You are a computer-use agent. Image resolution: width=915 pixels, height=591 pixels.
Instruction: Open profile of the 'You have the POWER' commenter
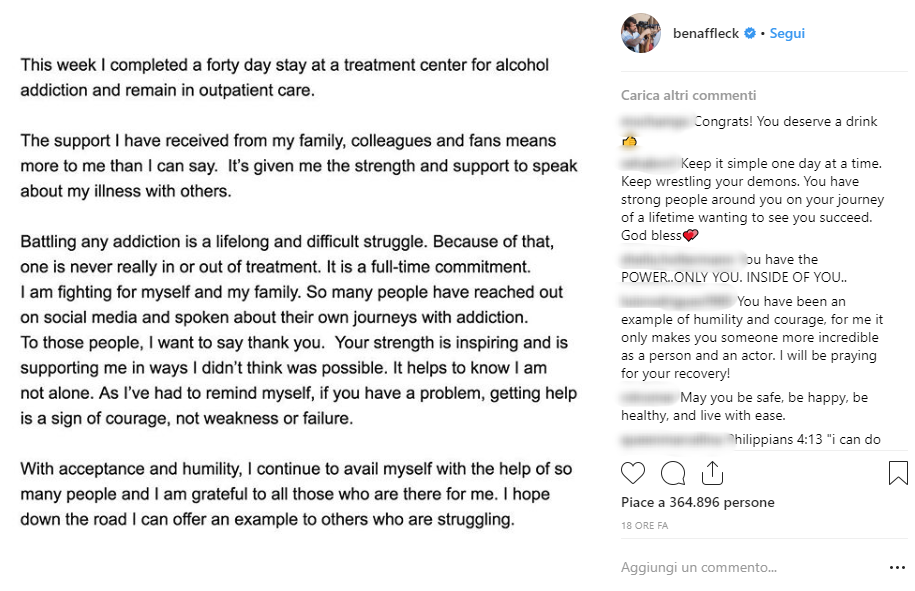pyautogui.click(x=681, y=260)
